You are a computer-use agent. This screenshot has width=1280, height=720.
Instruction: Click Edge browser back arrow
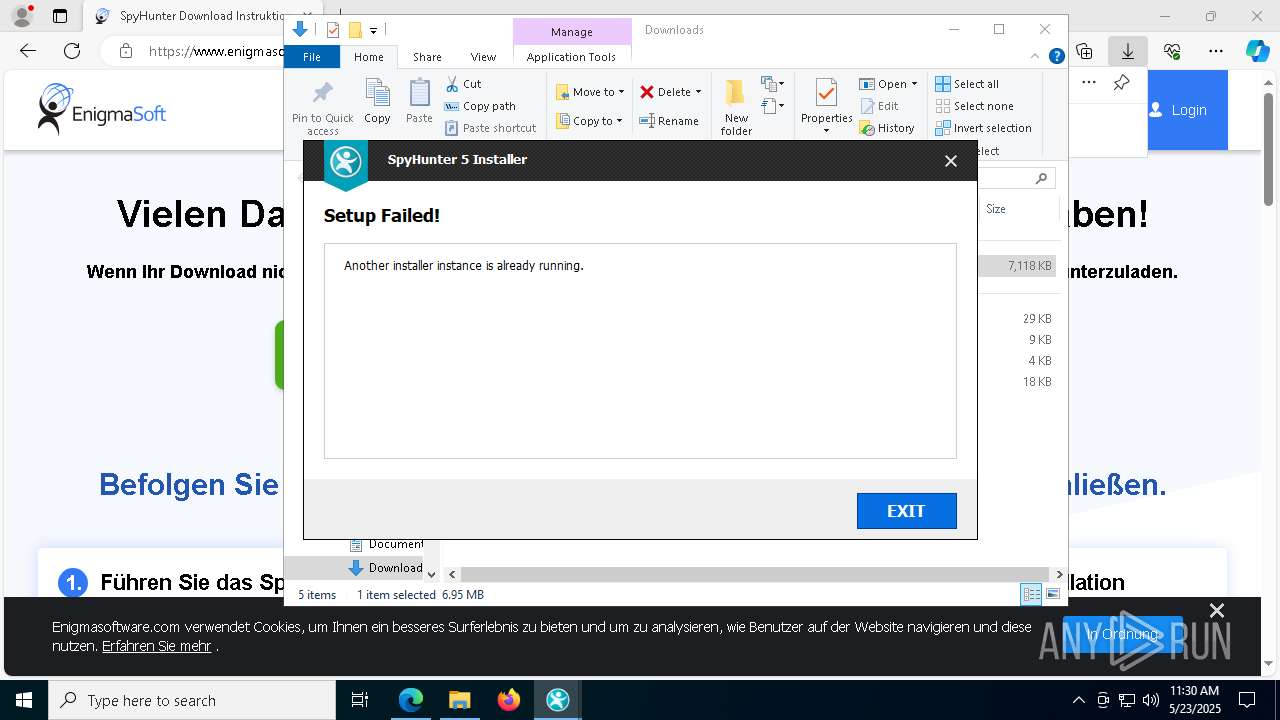(28, 51)
